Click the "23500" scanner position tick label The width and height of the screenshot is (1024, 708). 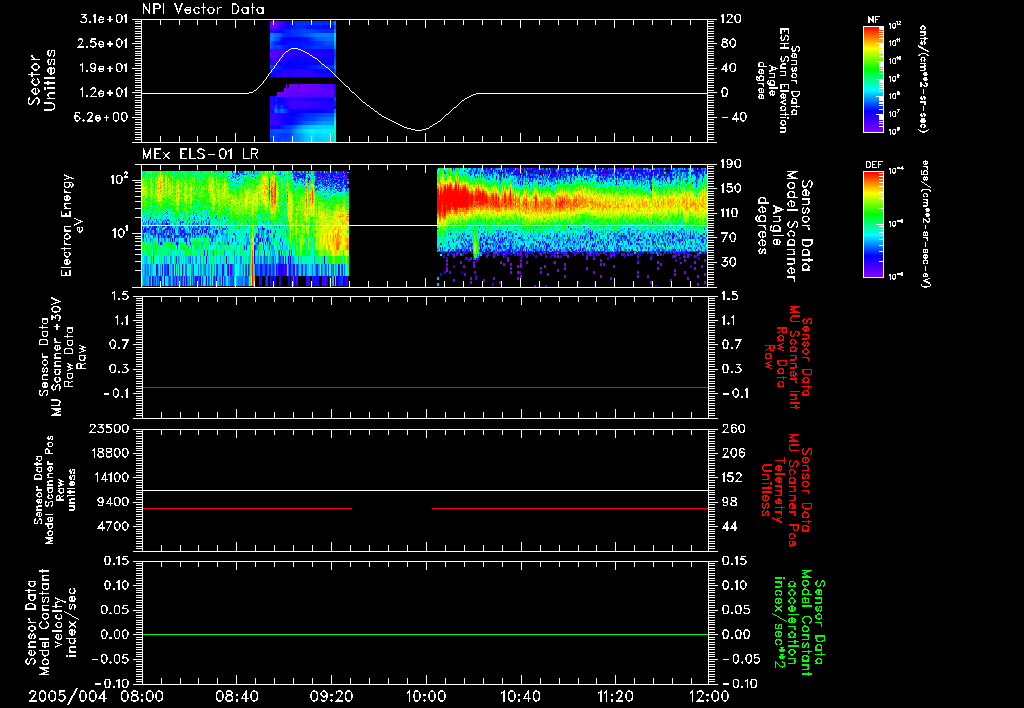(109, 428)
